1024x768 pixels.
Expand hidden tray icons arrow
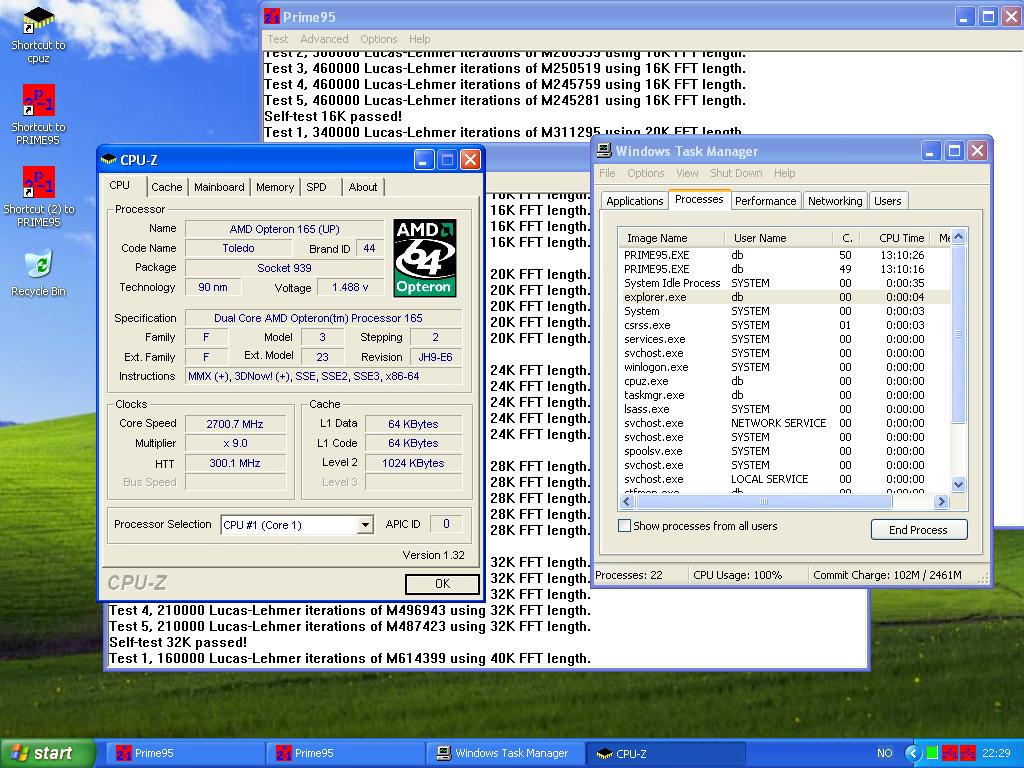(912, 752)
